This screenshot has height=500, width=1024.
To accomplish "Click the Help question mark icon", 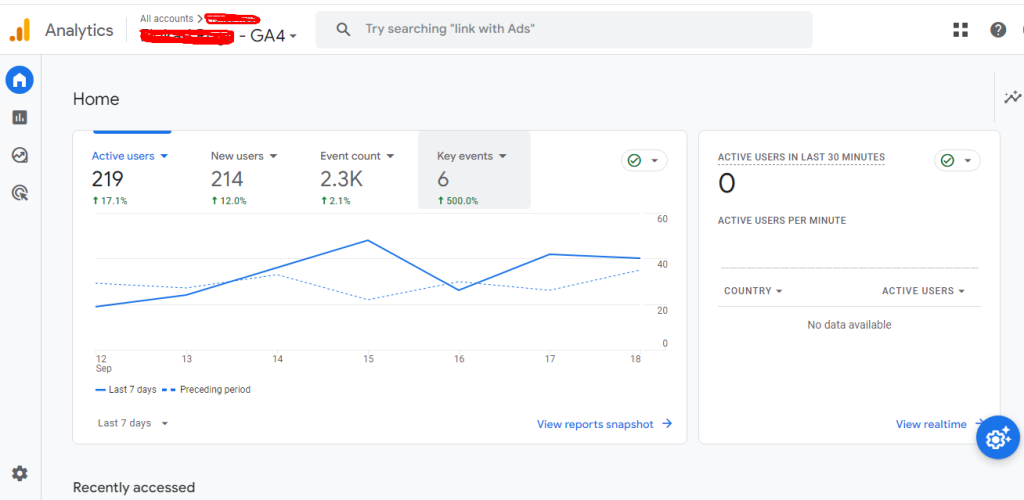I will (998, 30).
